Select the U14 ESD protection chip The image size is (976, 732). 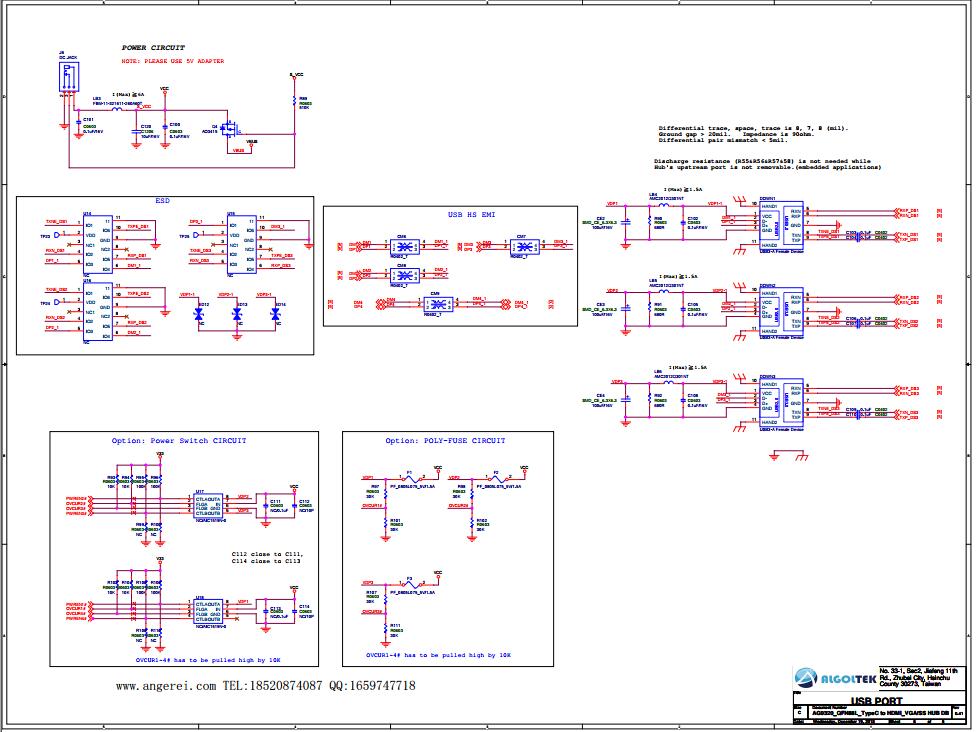coord(97,244)
